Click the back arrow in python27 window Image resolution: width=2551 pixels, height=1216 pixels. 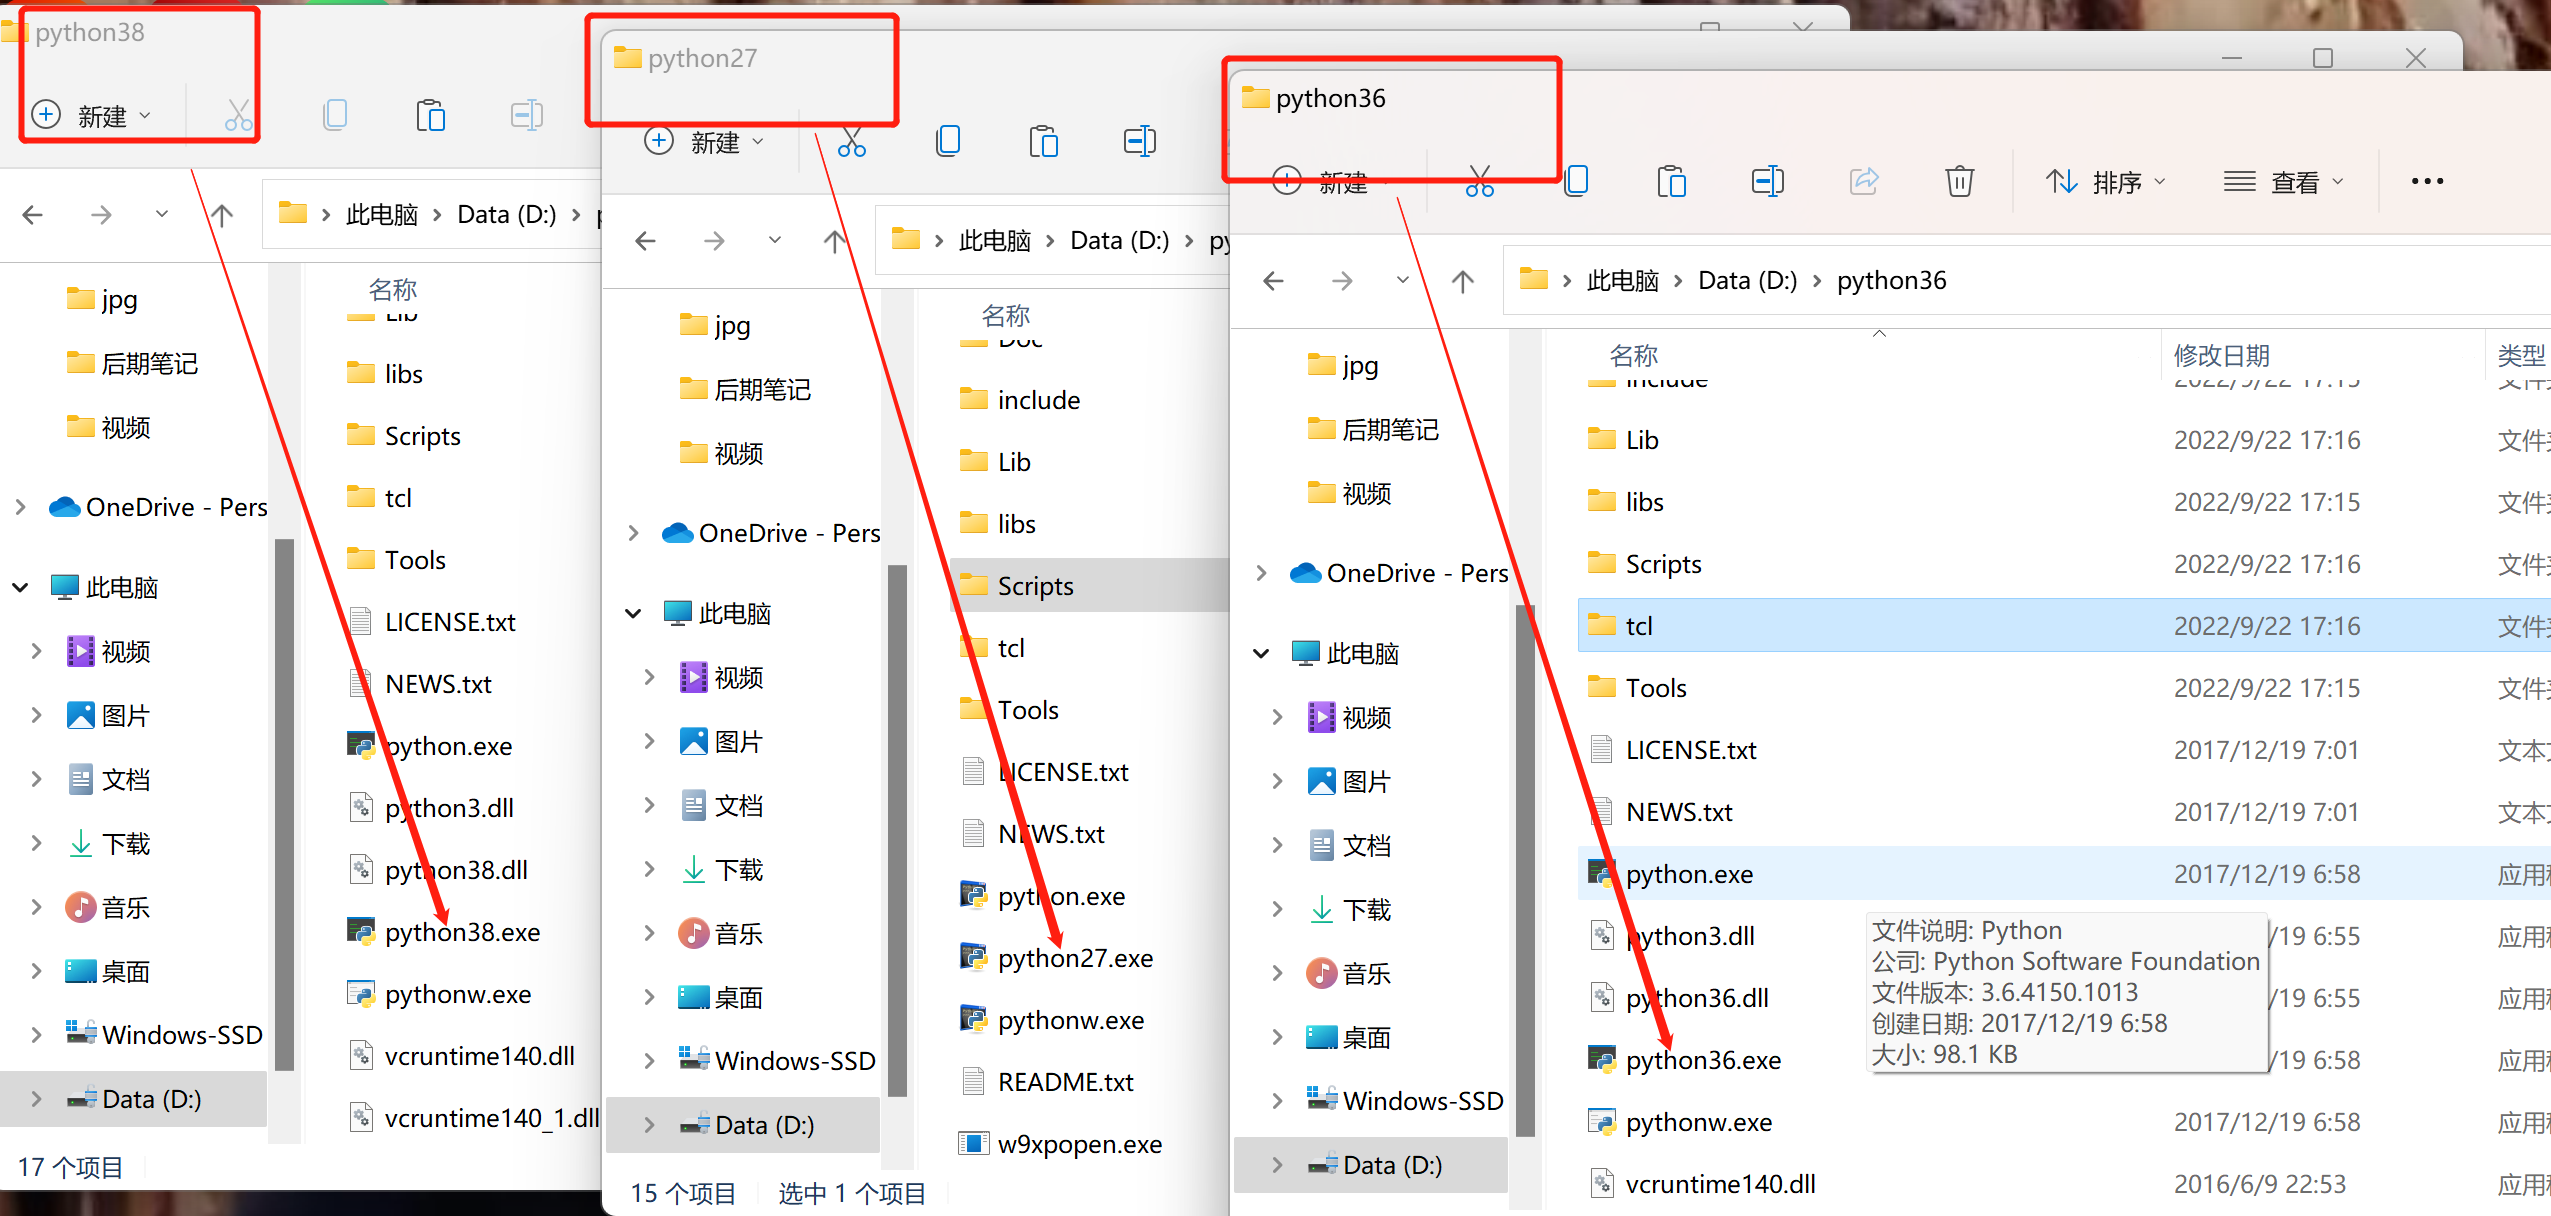pyautogui.click(x=646, y=241)
